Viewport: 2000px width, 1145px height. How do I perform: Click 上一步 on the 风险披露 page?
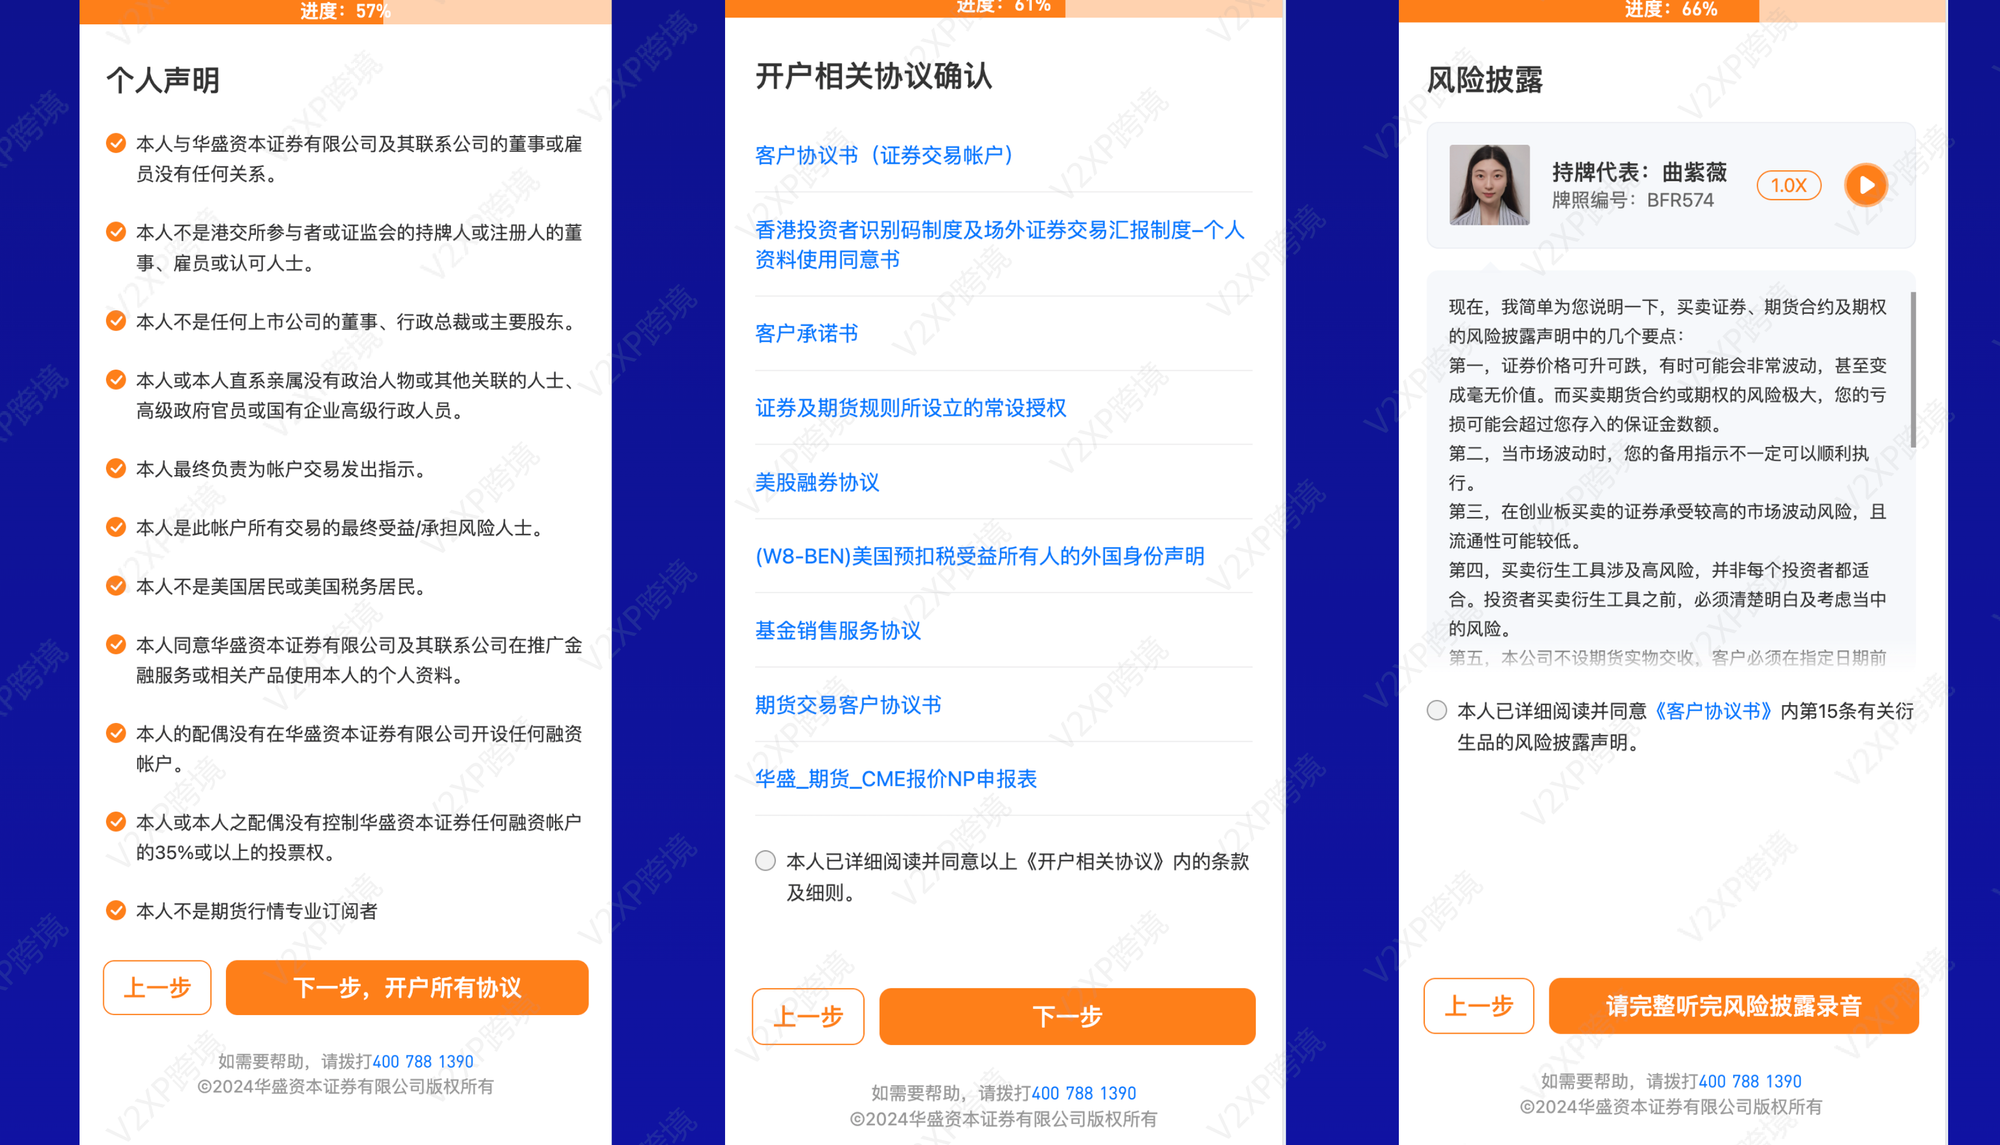click(x=1478, y=1005)
